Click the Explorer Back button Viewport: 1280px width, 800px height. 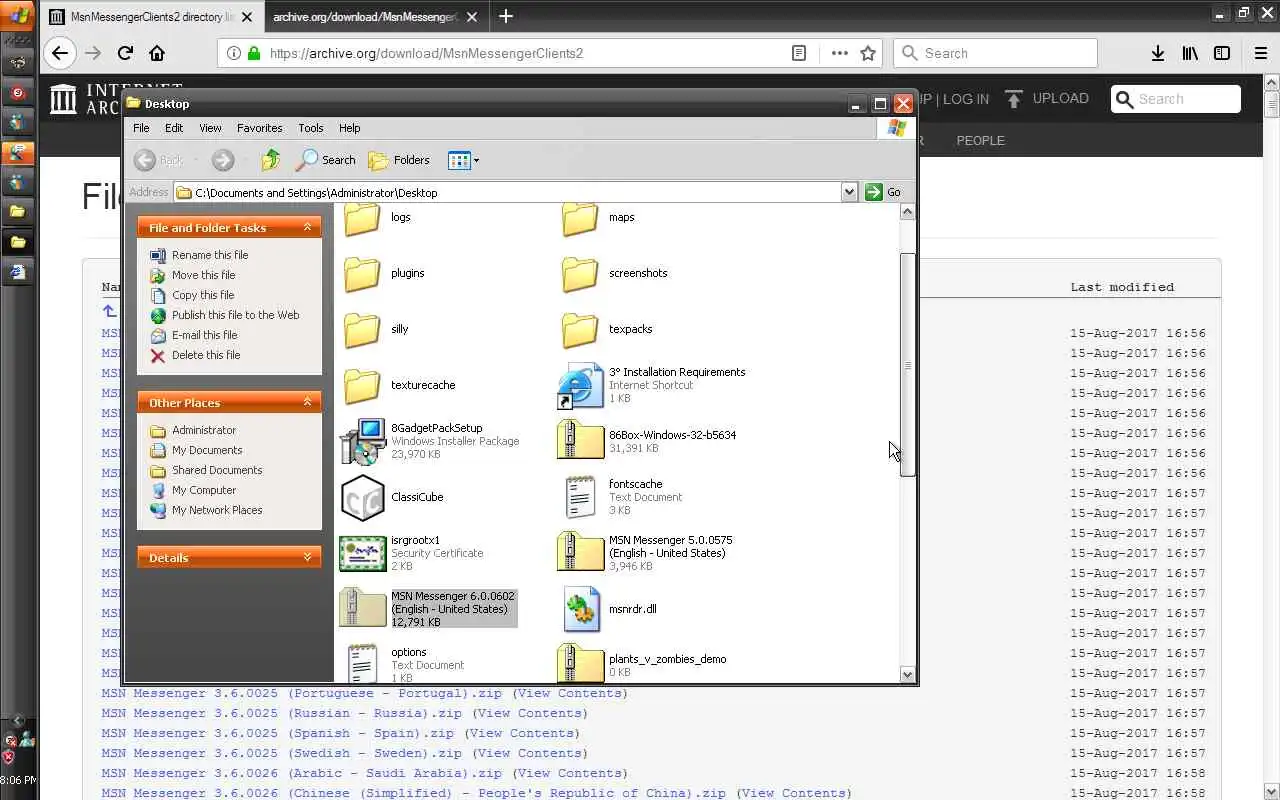[159, 160]
